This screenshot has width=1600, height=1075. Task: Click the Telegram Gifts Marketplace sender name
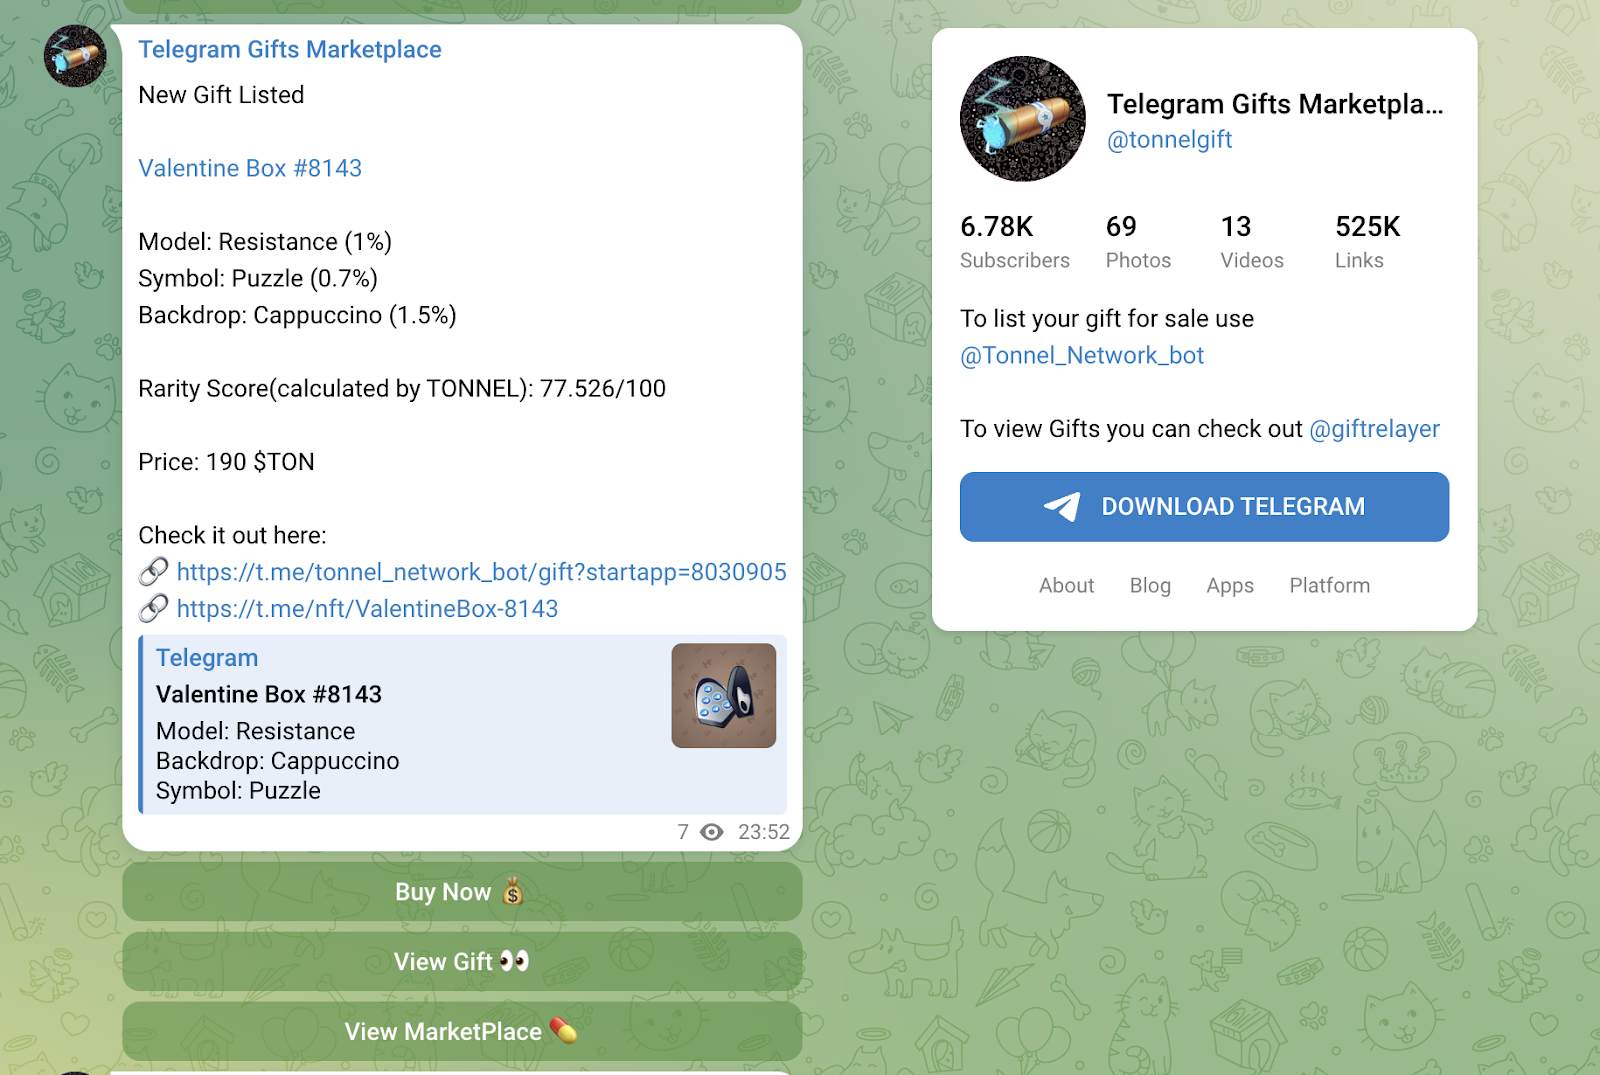tap(289, 50)
